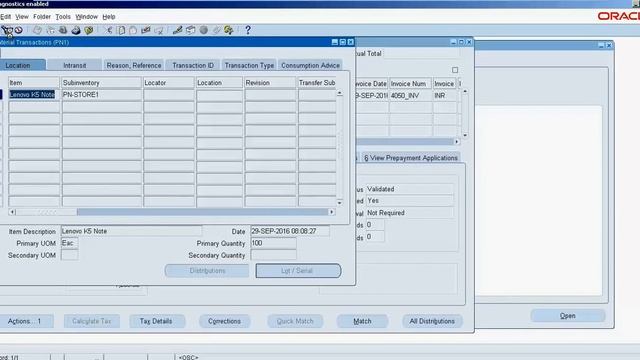Switch to the Transaction ID tab
This screenshot has height=360, width=640.
tap(193, 65)
